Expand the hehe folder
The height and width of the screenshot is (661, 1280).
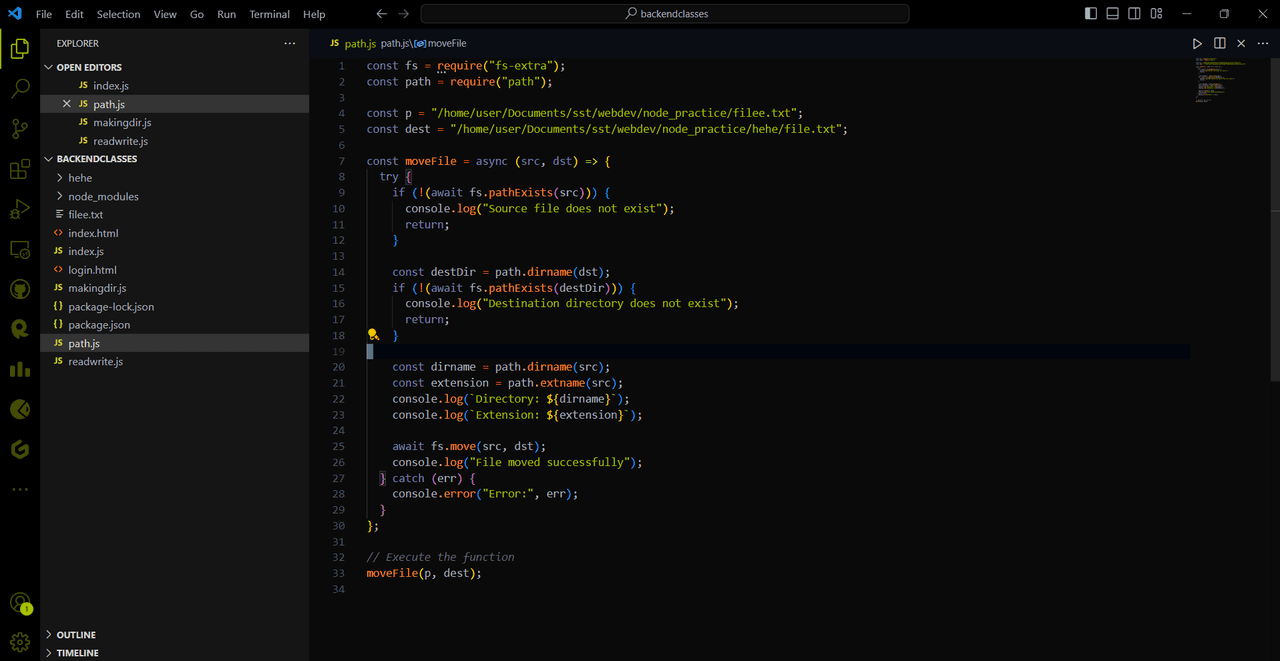pos(80,178)
